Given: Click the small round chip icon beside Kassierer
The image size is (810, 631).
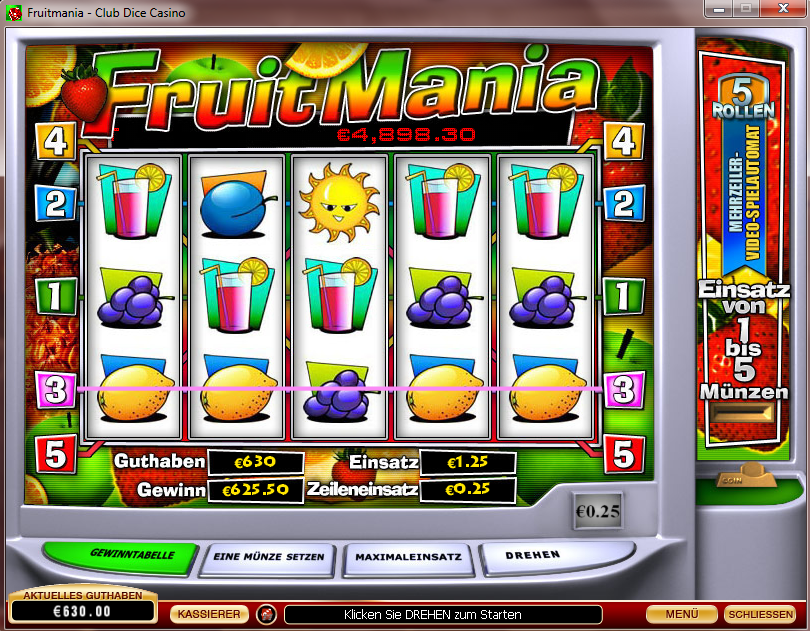Looking at the screenshot, I should click(266, 614).
